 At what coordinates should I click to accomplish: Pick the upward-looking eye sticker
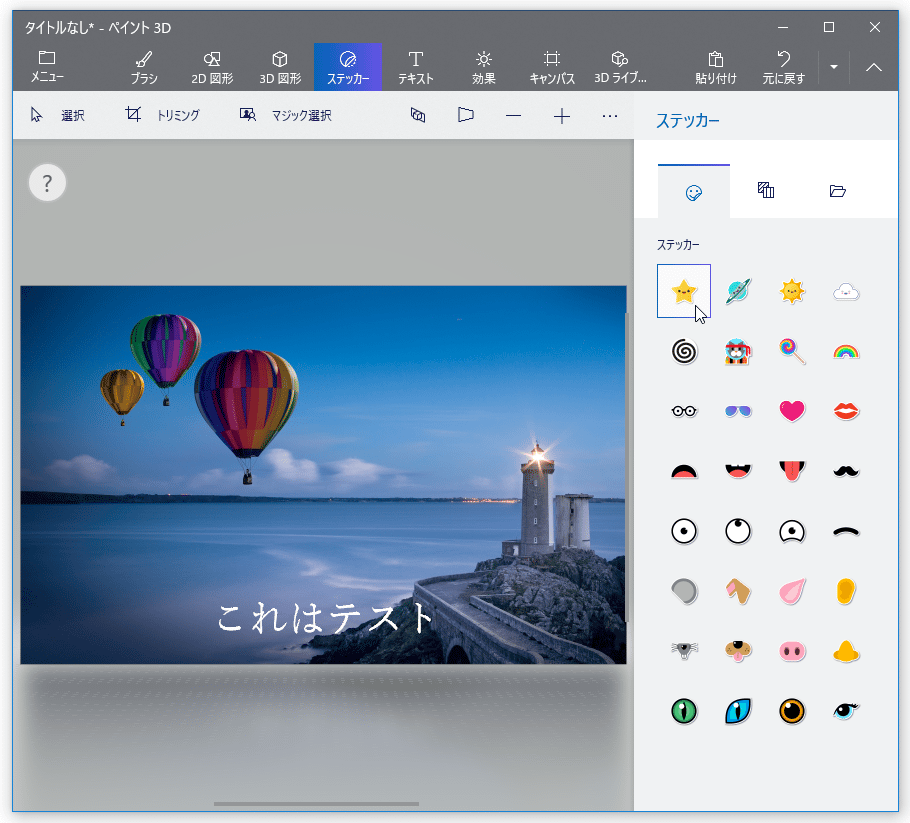[x=738, y=531]
